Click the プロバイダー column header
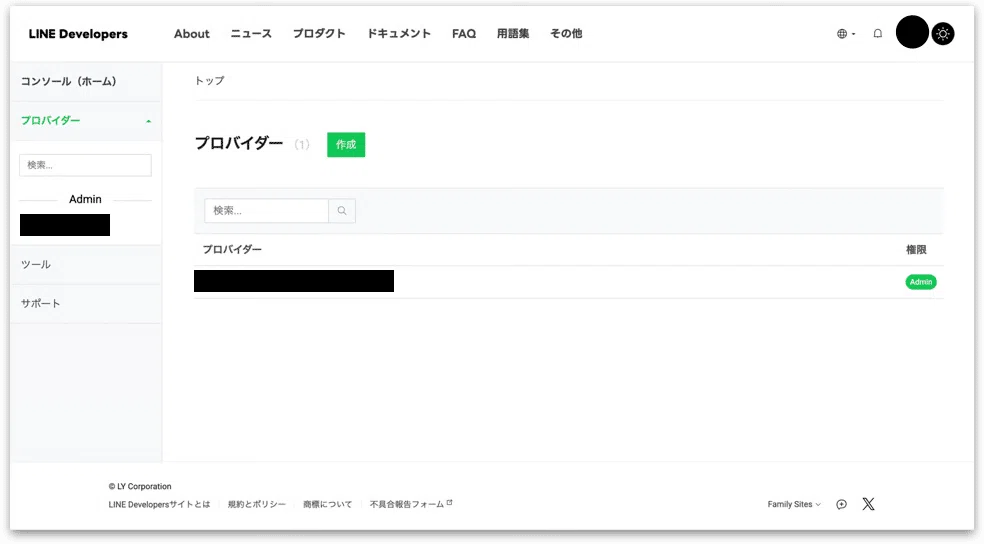Screen dimensions: 984x544 click(232, 249)
